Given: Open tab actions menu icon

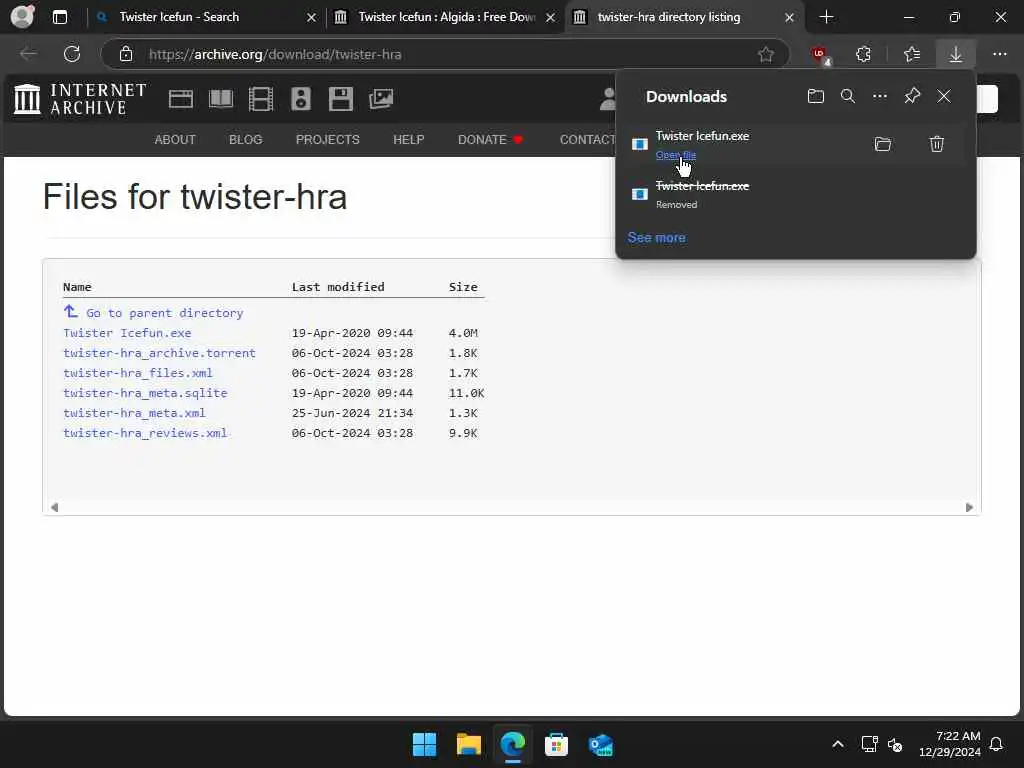Looking at the screenshot, I should (x=59, y=17).
